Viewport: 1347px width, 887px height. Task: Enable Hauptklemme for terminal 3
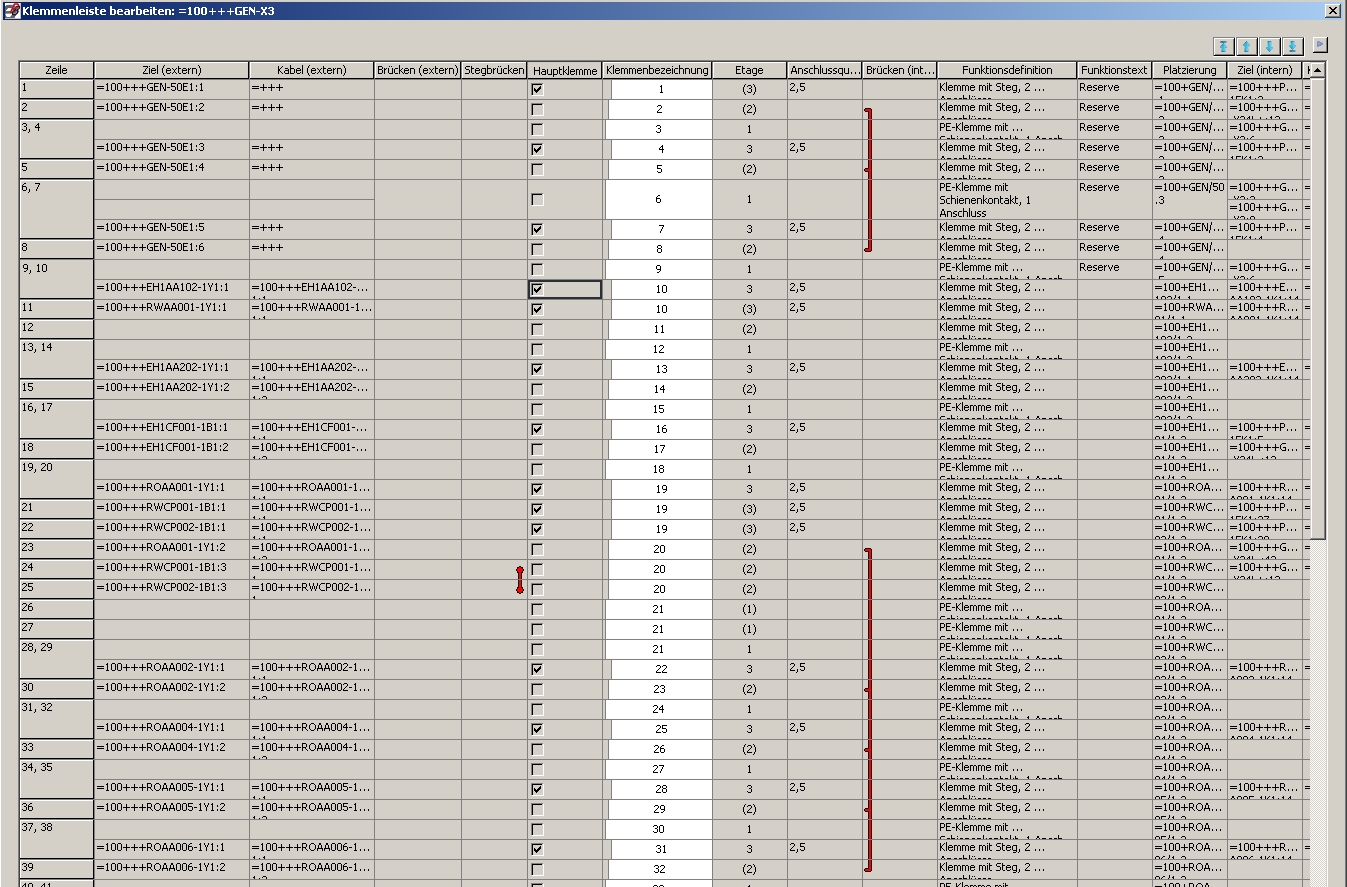pos(537,130)
